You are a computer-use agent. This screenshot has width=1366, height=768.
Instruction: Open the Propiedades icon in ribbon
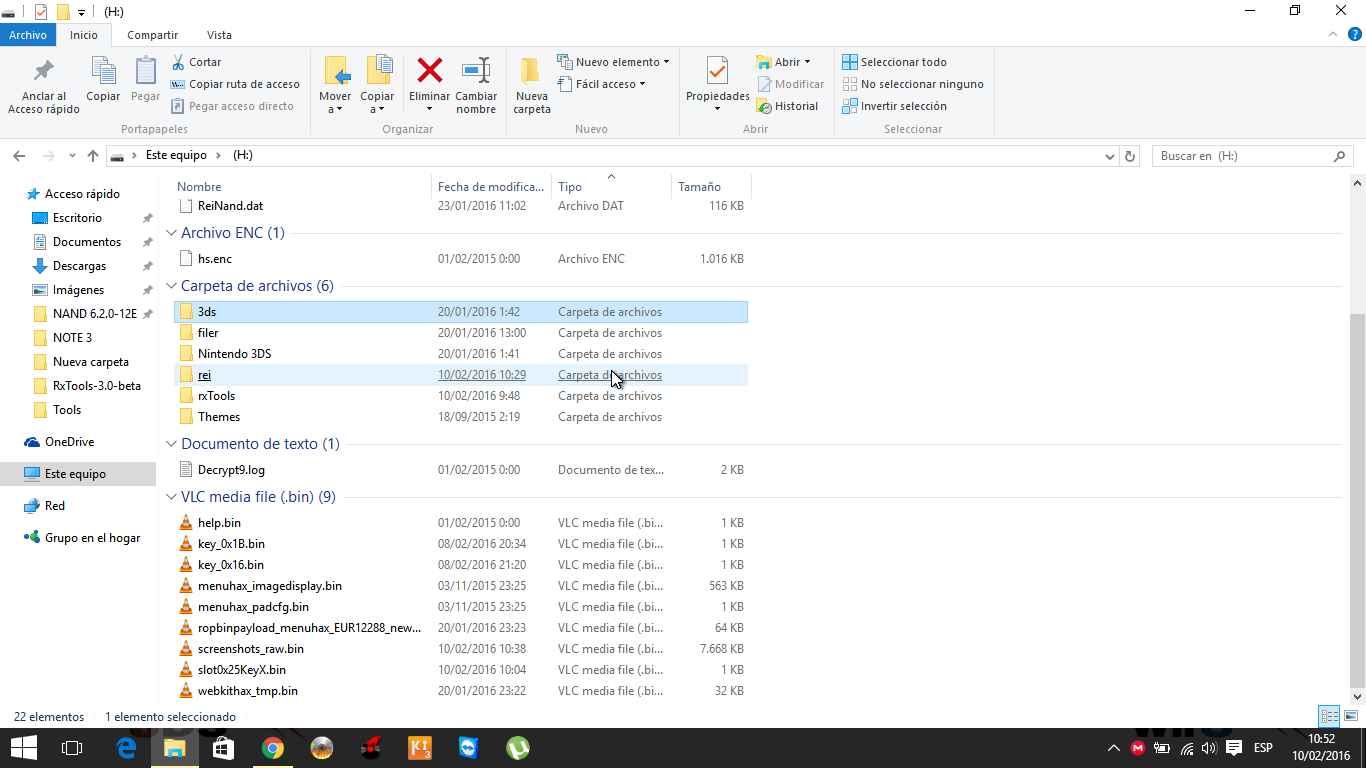717,72
